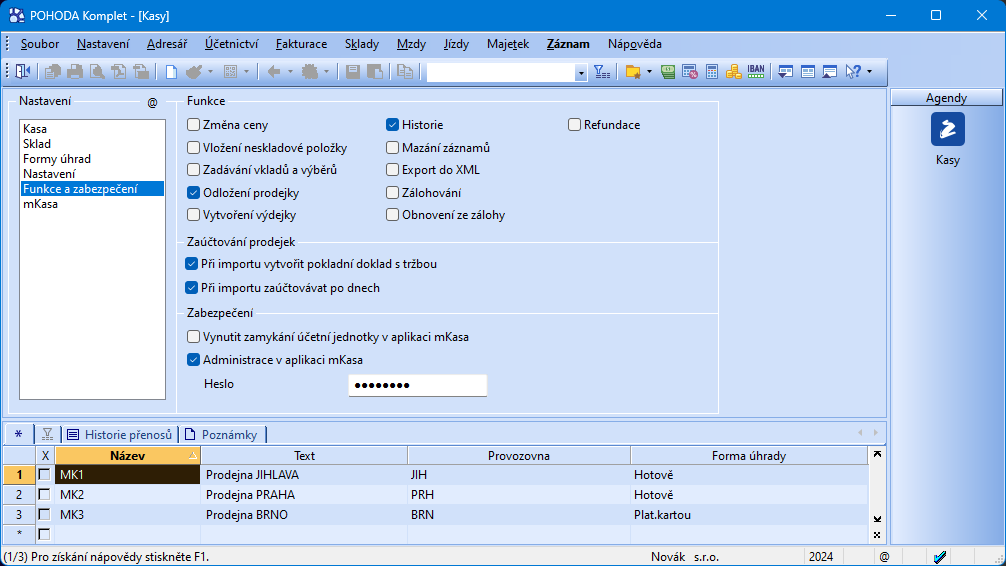
Task: Click the toolbar search text field
Action: [500, 73]
